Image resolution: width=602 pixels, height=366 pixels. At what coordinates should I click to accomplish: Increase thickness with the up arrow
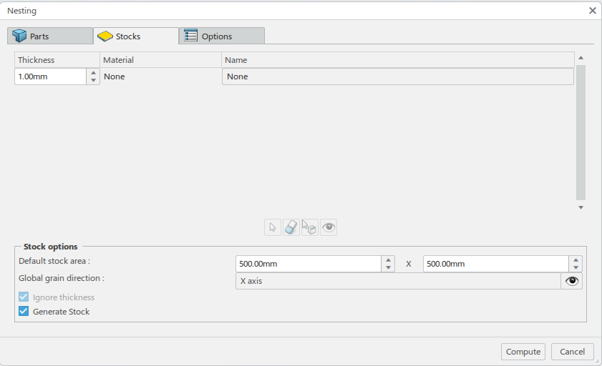(93, 73)
